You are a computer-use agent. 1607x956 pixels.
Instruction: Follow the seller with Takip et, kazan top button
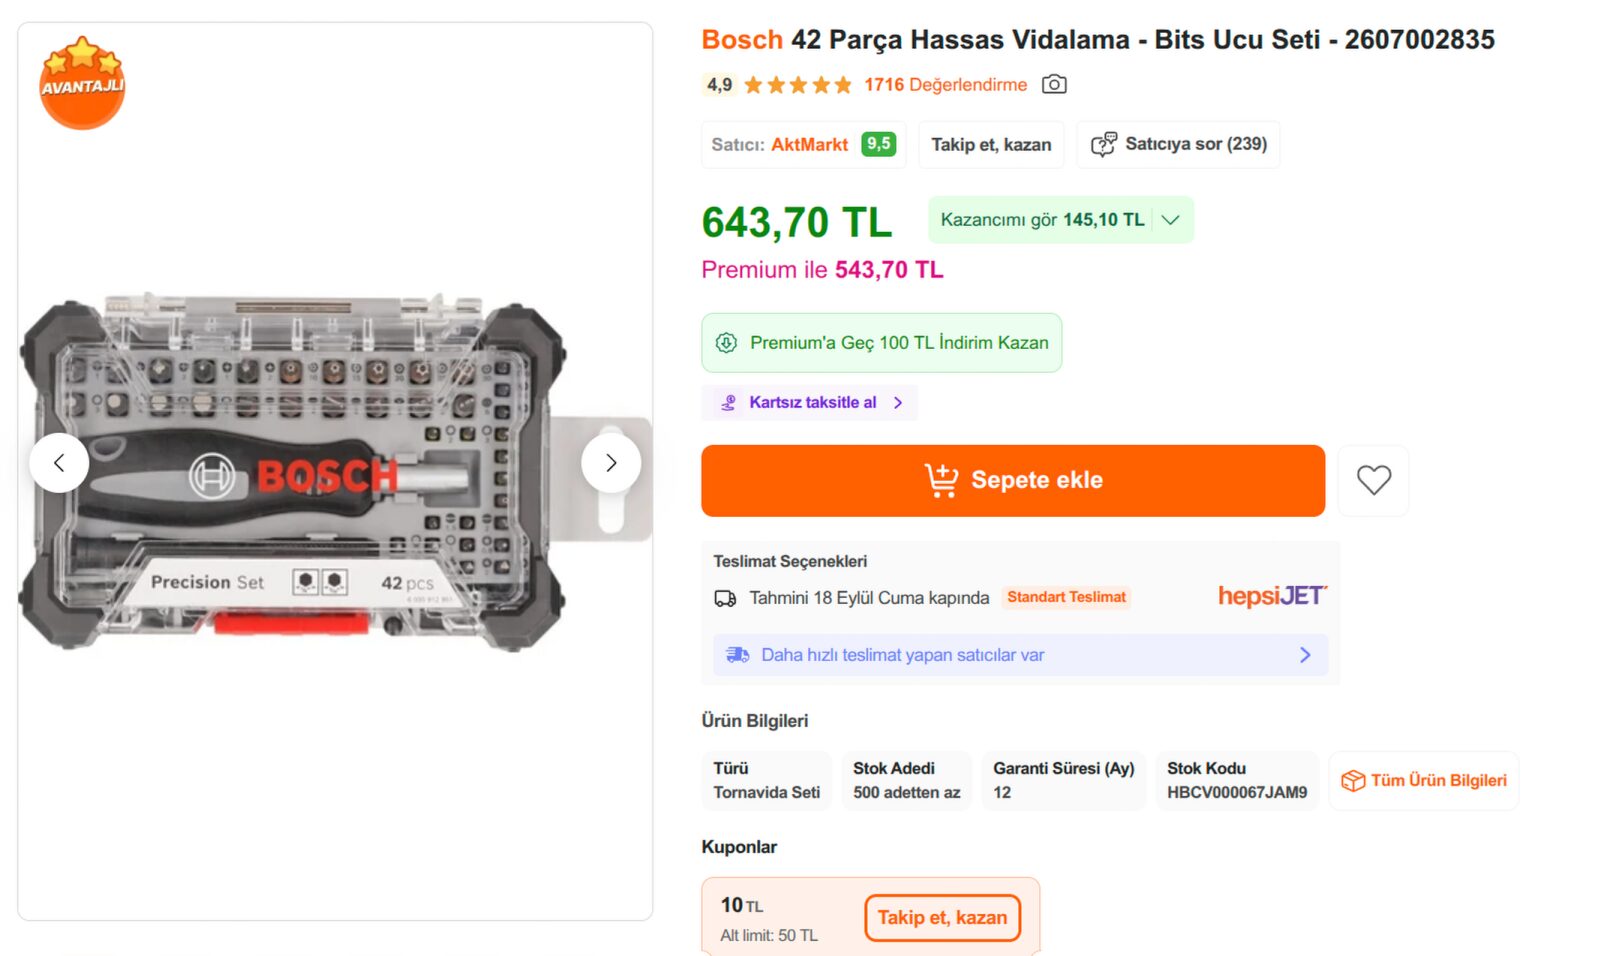coord(991,145)
